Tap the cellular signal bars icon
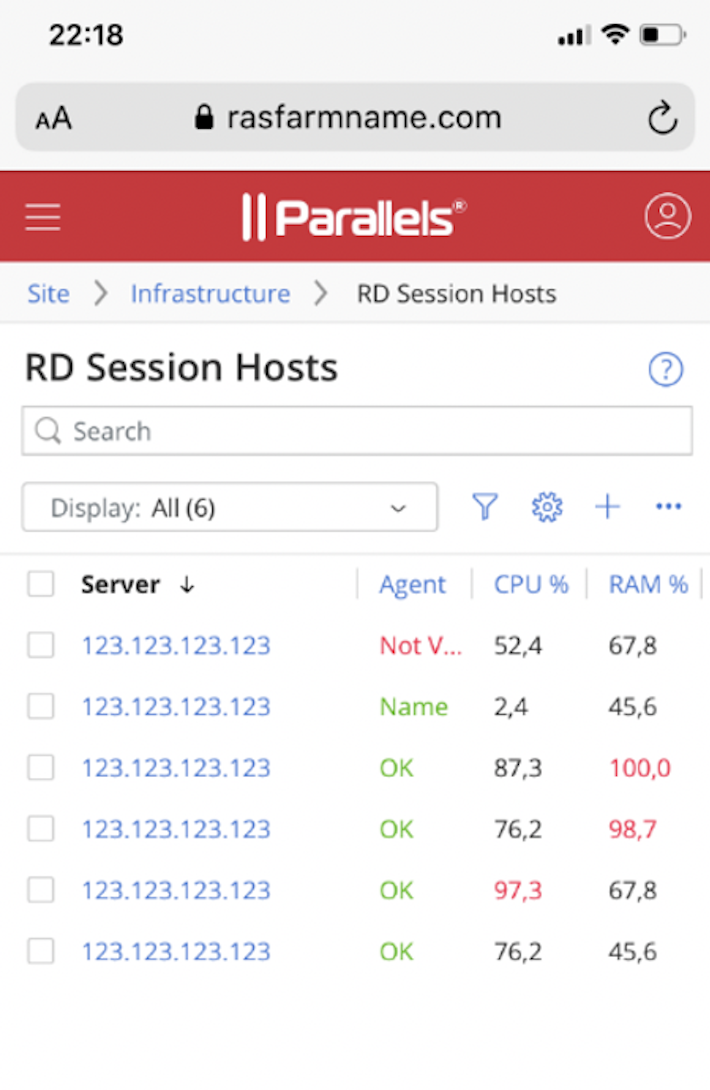The width and height of the screenshot is (710, 1090). (574, 35)
